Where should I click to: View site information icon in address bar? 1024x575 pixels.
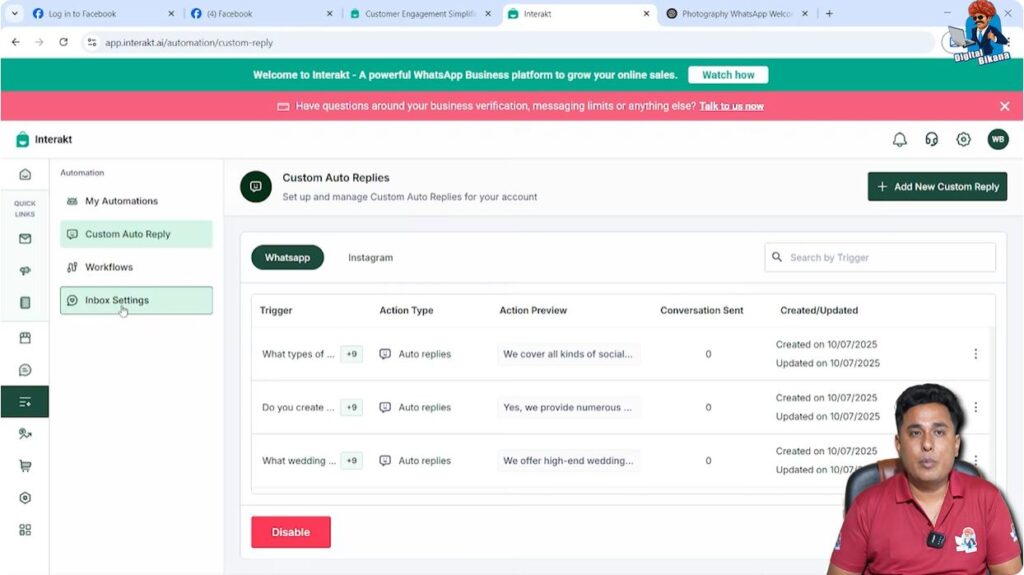point(92,42)
